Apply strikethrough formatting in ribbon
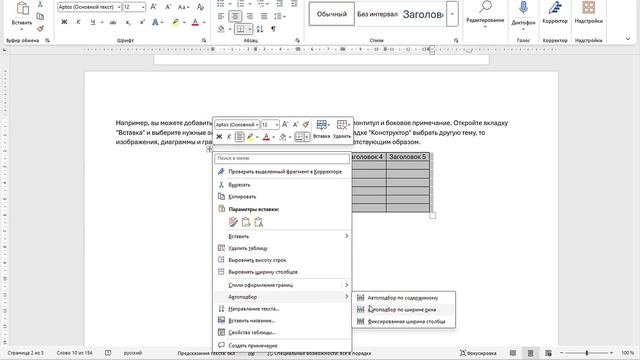 click(113, 22)
